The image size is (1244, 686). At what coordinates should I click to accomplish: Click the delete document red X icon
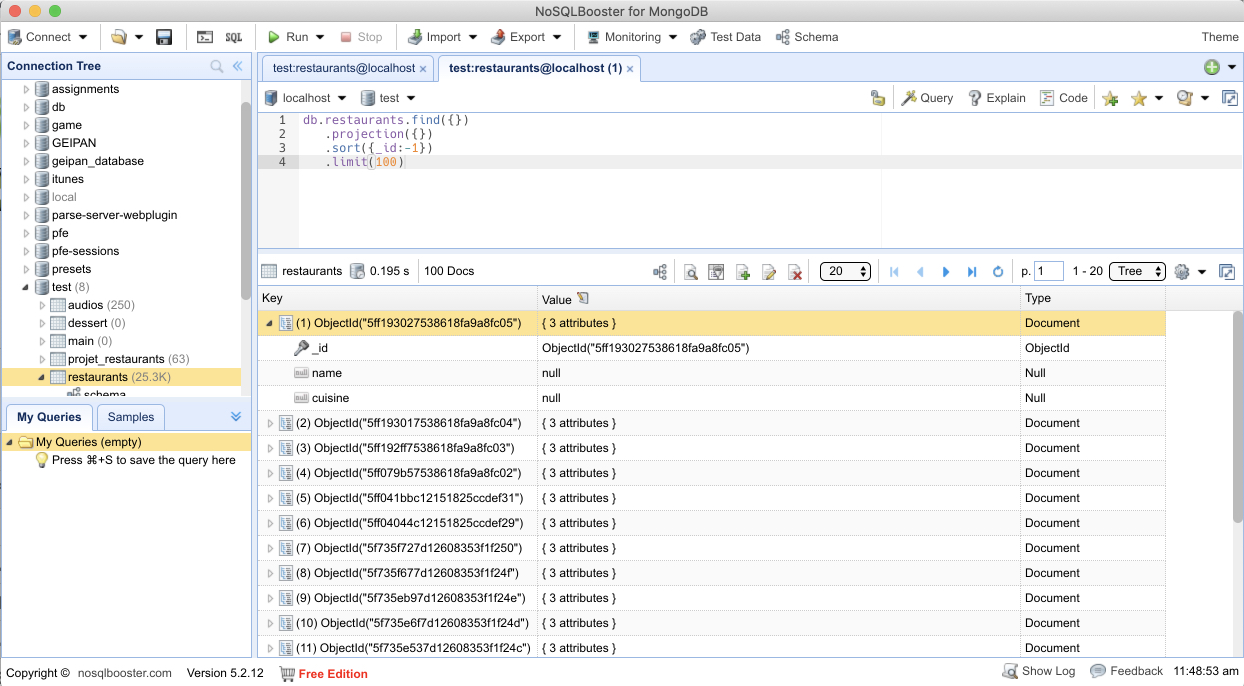tap(795, 272)
